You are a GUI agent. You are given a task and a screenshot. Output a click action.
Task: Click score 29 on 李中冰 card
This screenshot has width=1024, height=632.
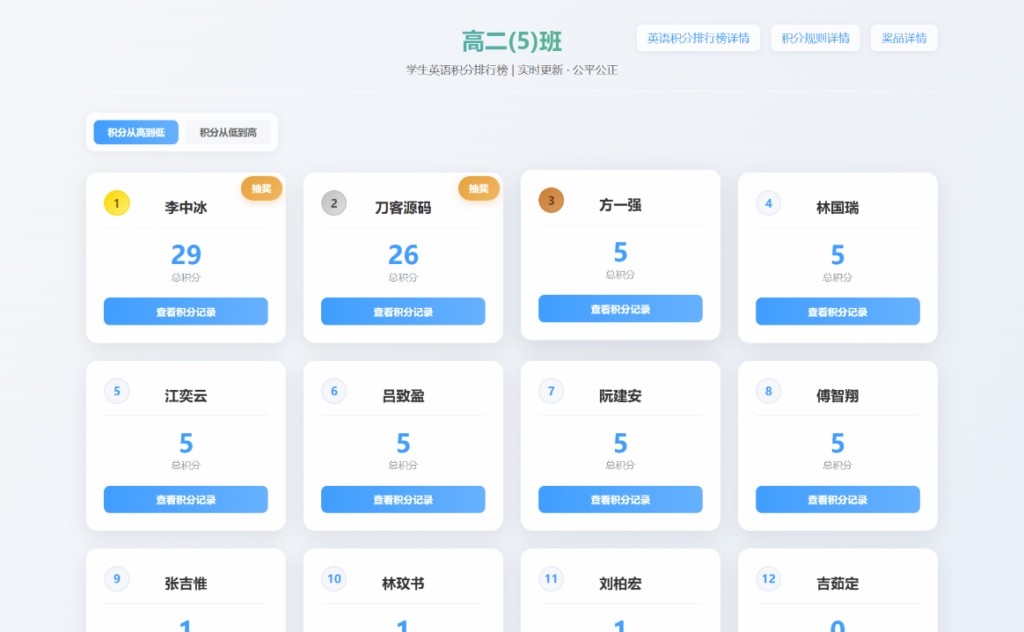pos(185,255)
